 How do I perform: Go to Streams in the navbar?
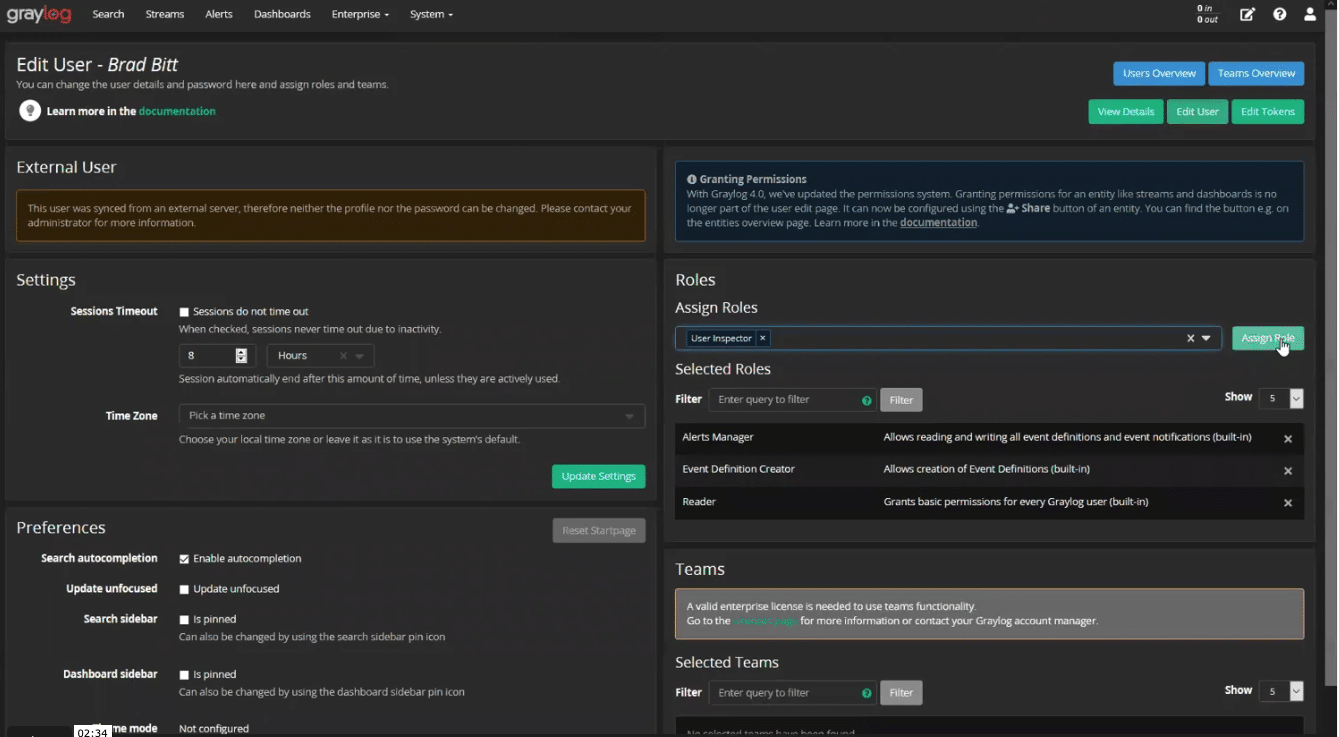(x=164, y=15)
